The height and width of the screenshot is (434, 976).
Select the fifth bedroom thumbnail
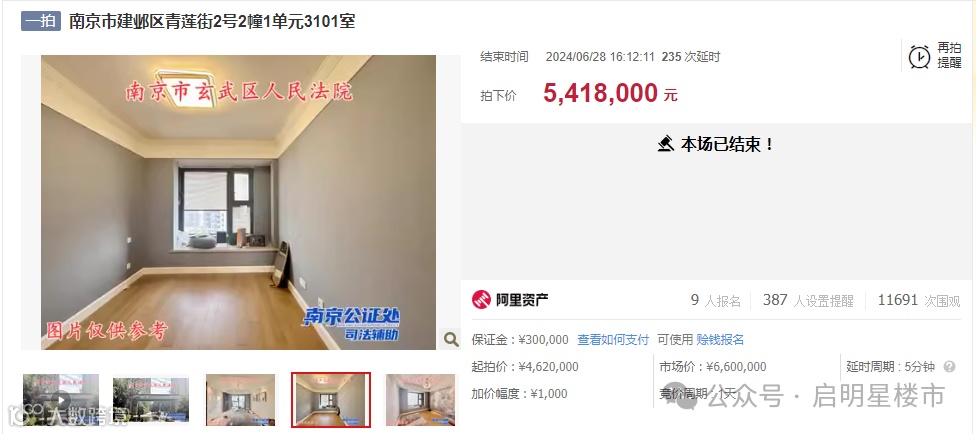click(x=420, y=399)
